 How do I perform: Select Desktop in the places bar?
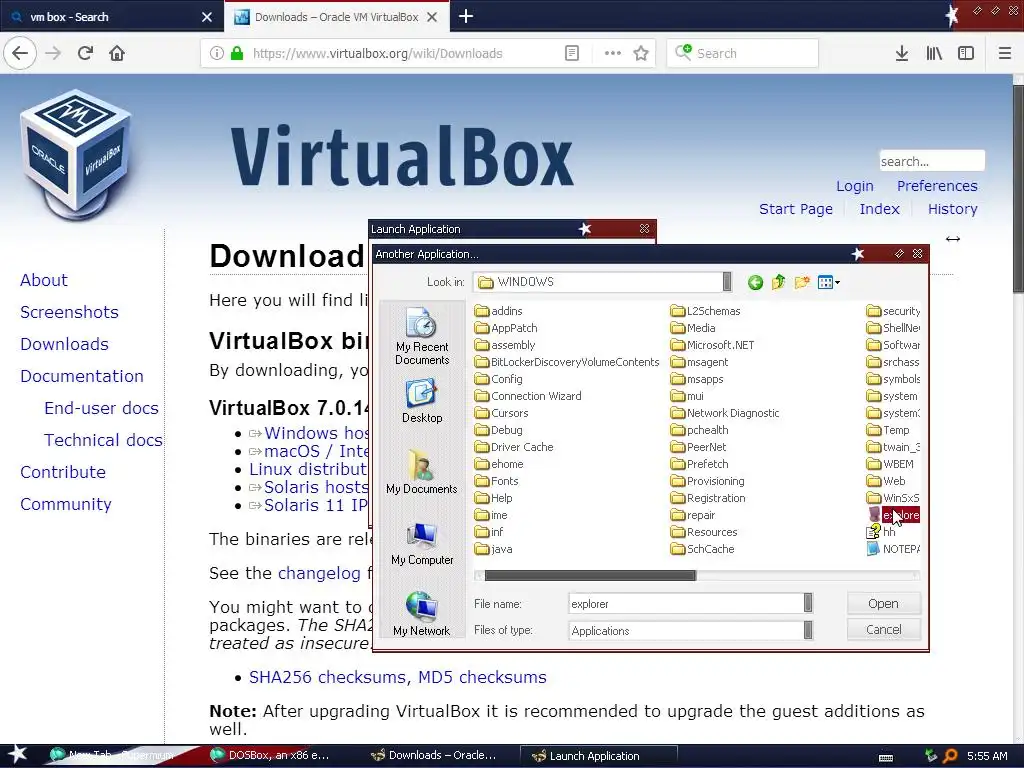(x=422, y=401)
